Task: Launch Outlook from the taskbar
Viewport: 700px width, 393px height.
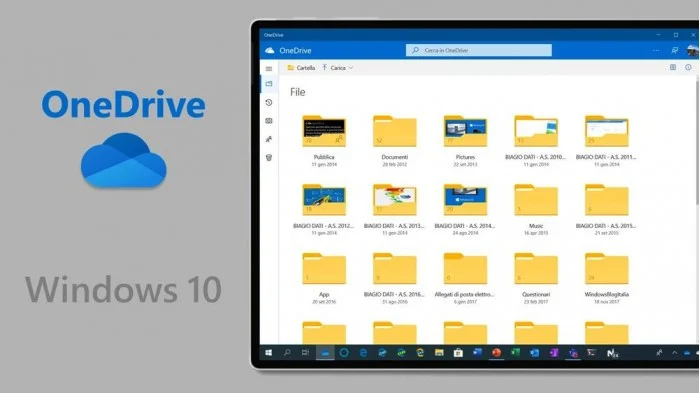Action: [534, 353]
